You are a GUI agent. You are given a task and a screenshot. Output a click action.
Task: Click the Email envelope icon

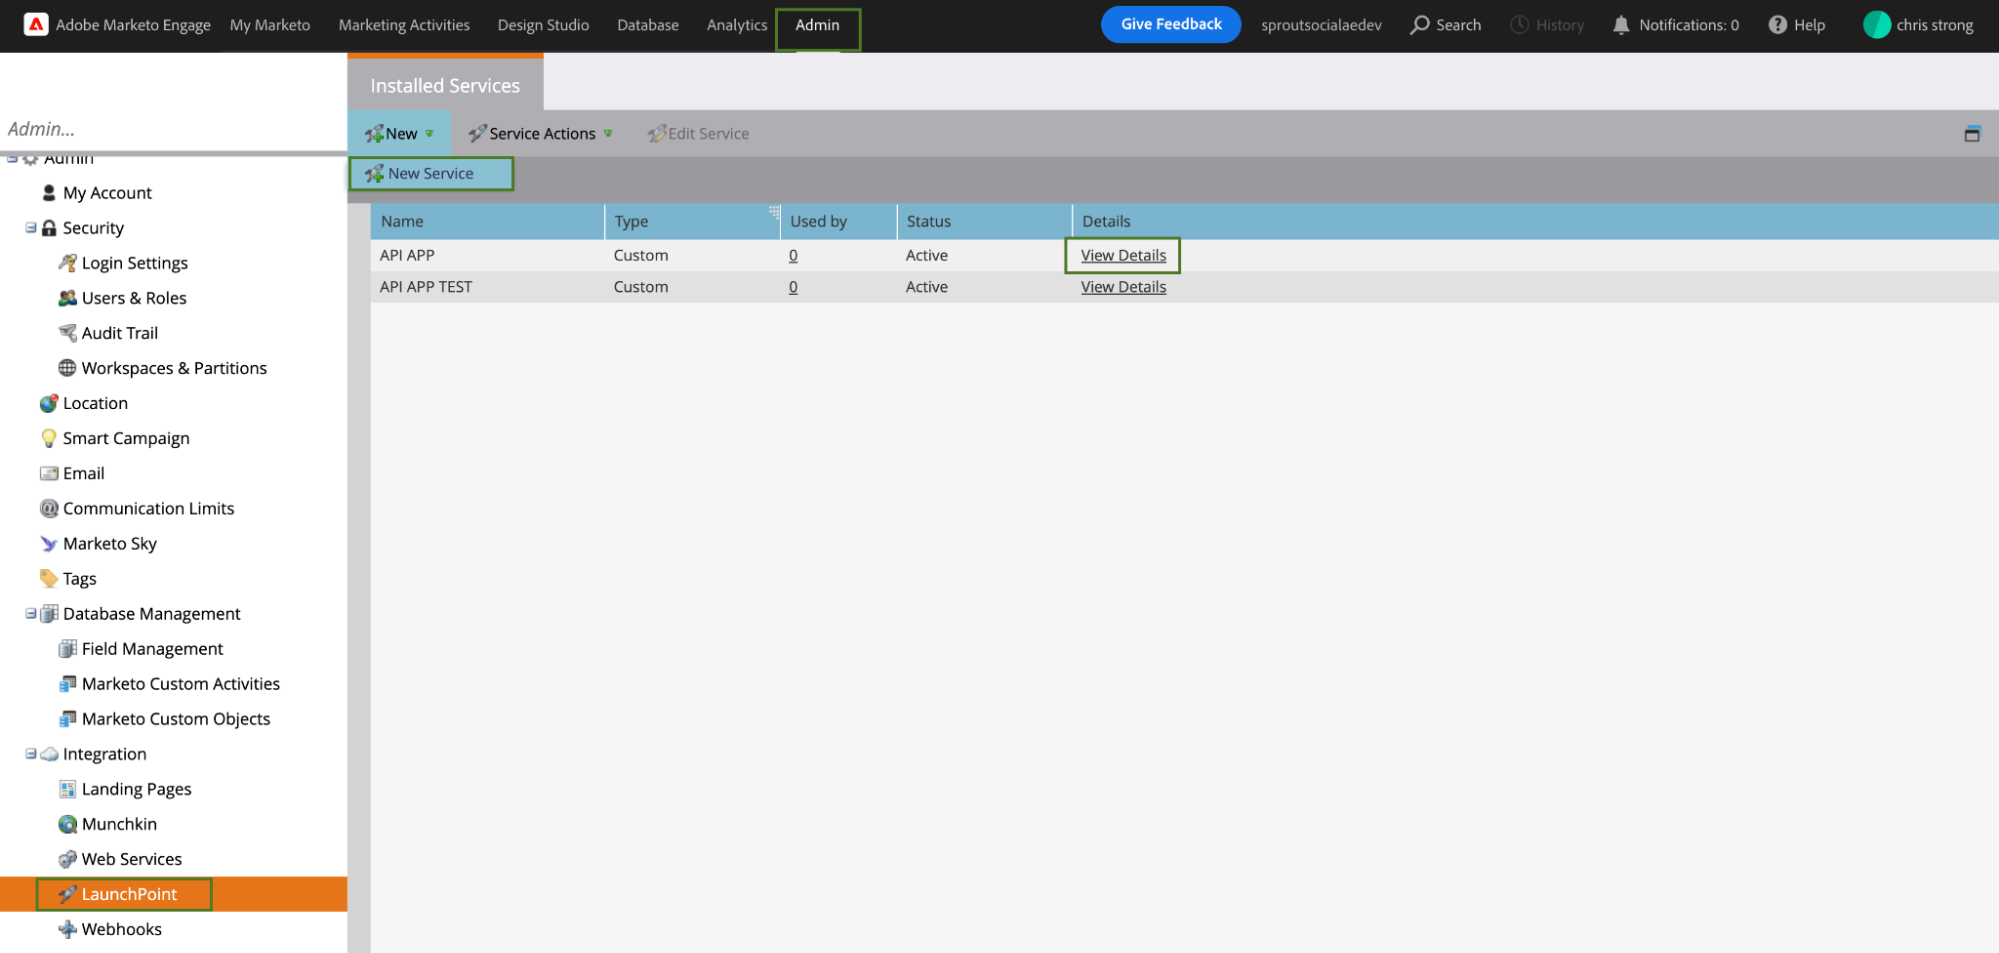(x=49, y=473)
